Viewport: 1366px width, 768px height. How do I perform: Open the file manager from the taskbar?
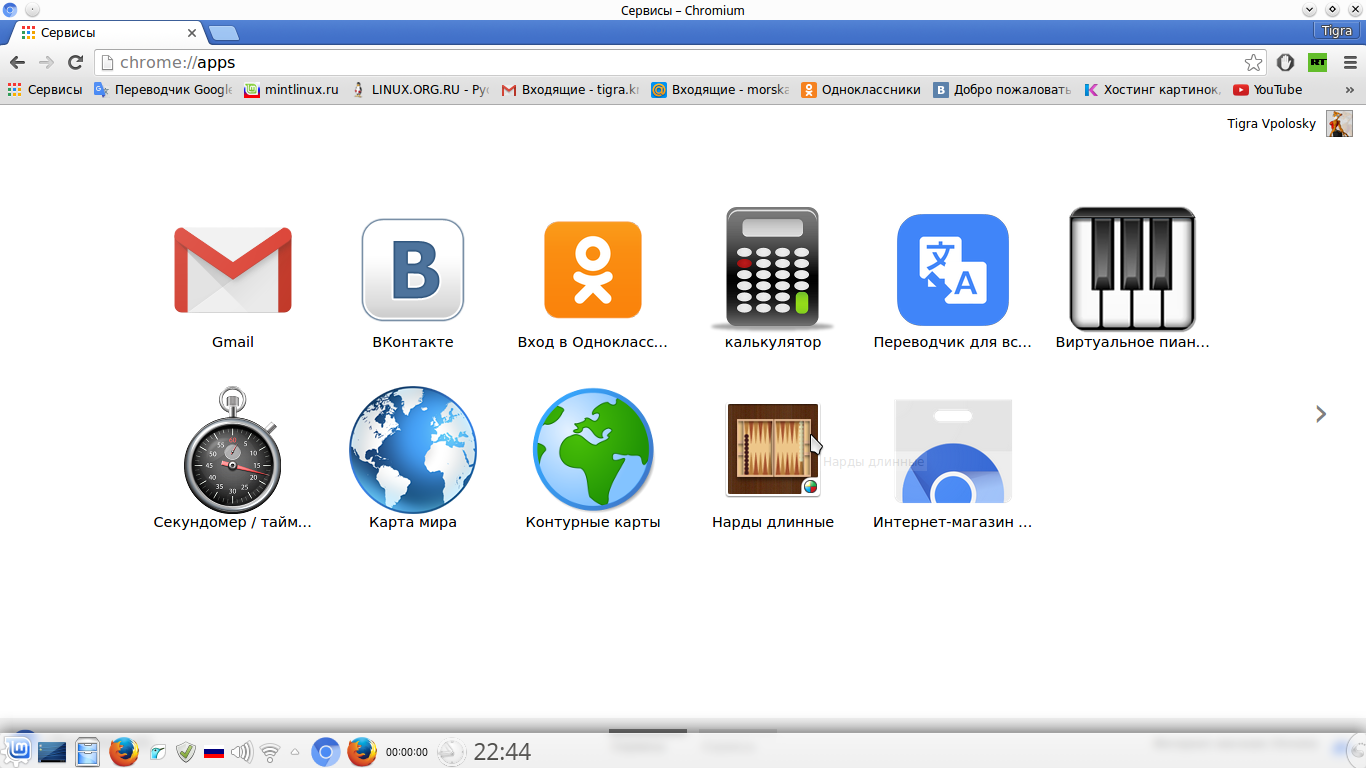click(x=88, y=752)
